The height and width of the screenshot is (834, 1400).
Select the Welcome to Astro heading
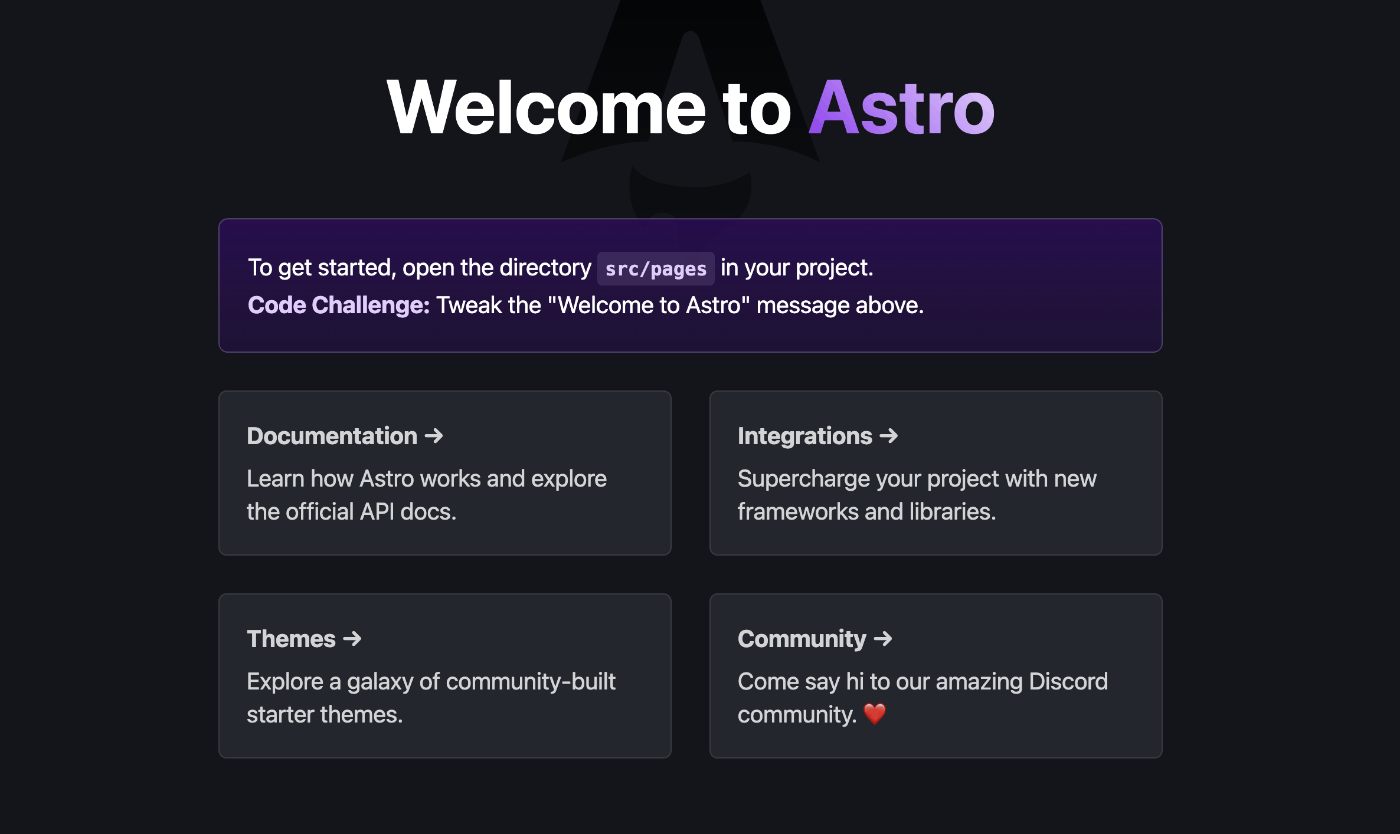pos(690,107)
